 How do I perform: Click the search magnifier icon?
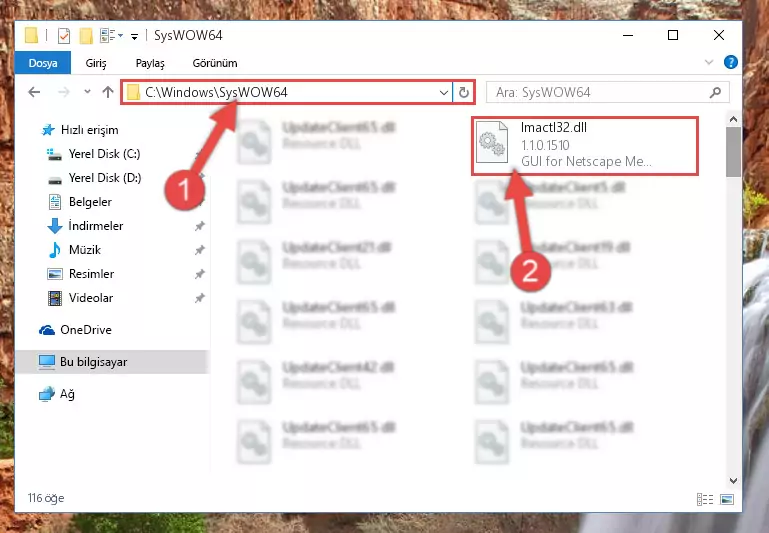pos(715,92)
